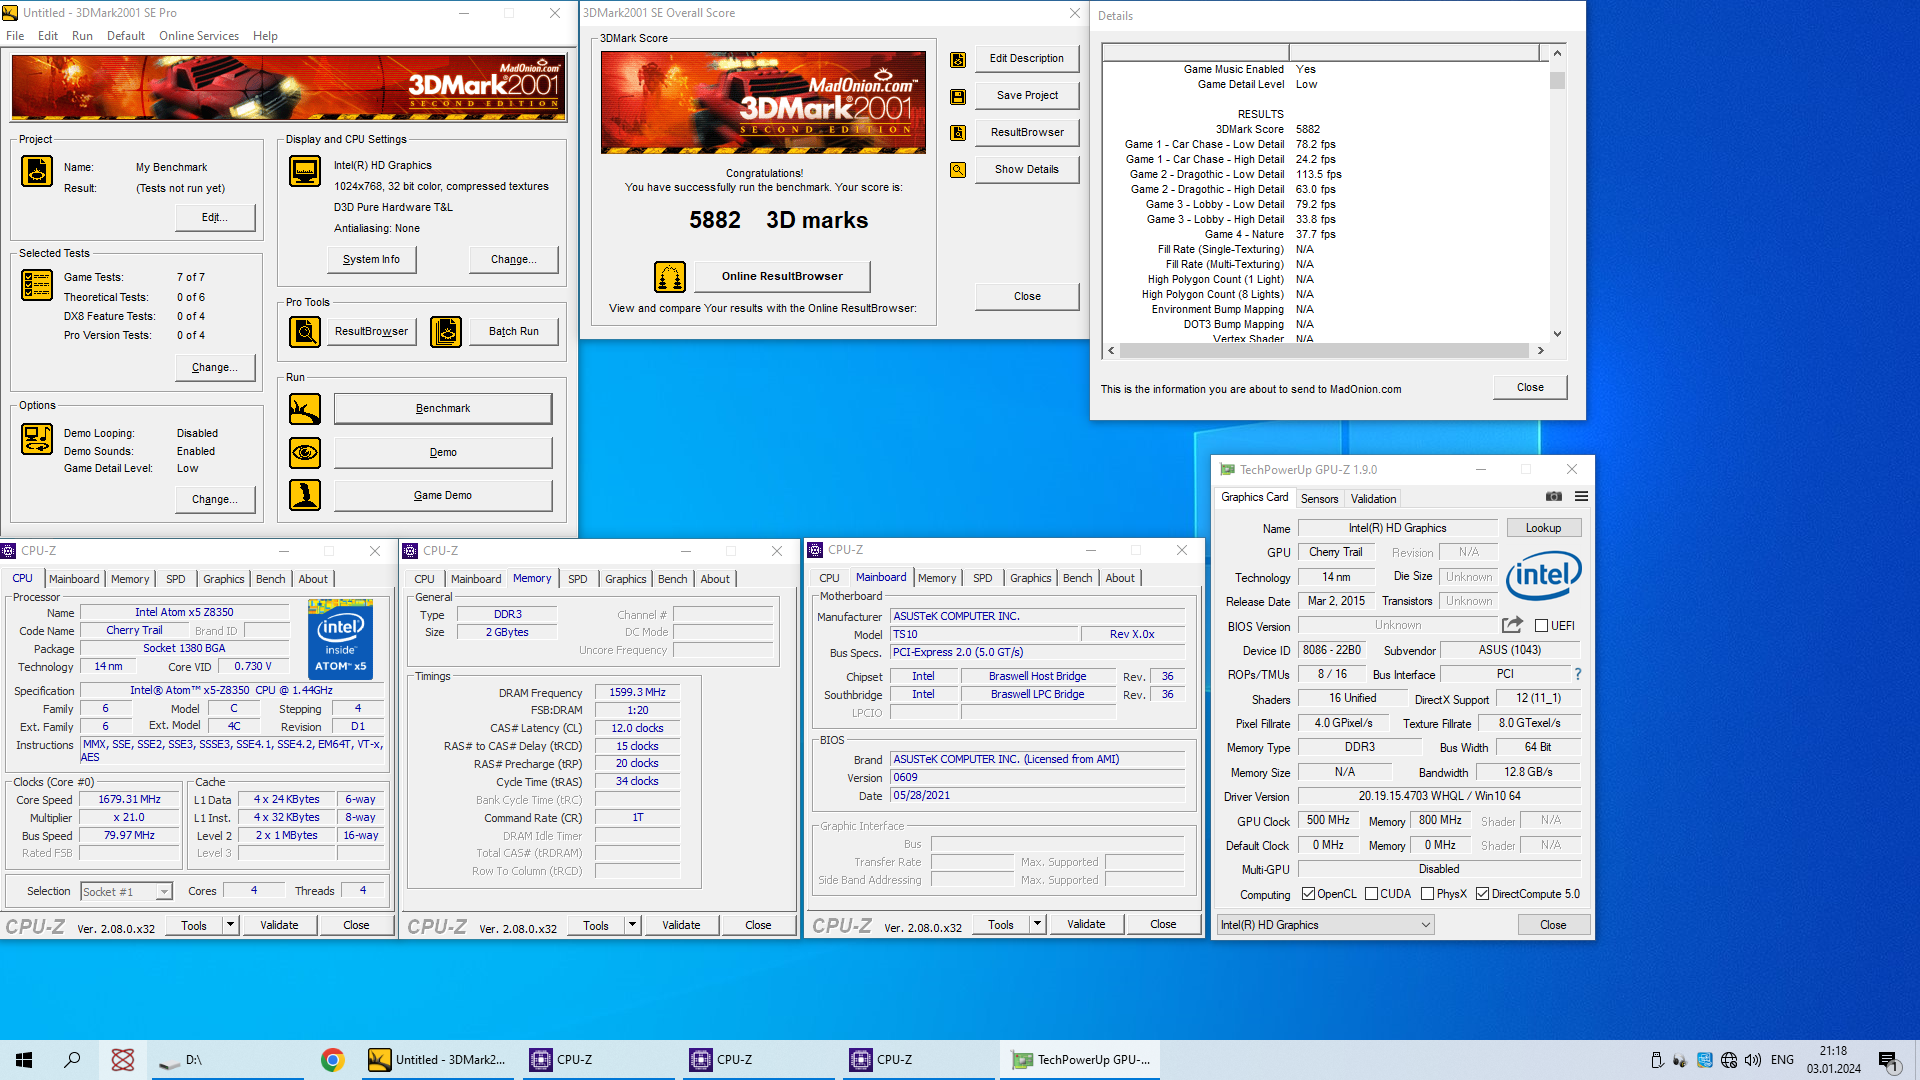
Task: Click the Device ID field in GPU-Z
Action: coord(1333,650)
